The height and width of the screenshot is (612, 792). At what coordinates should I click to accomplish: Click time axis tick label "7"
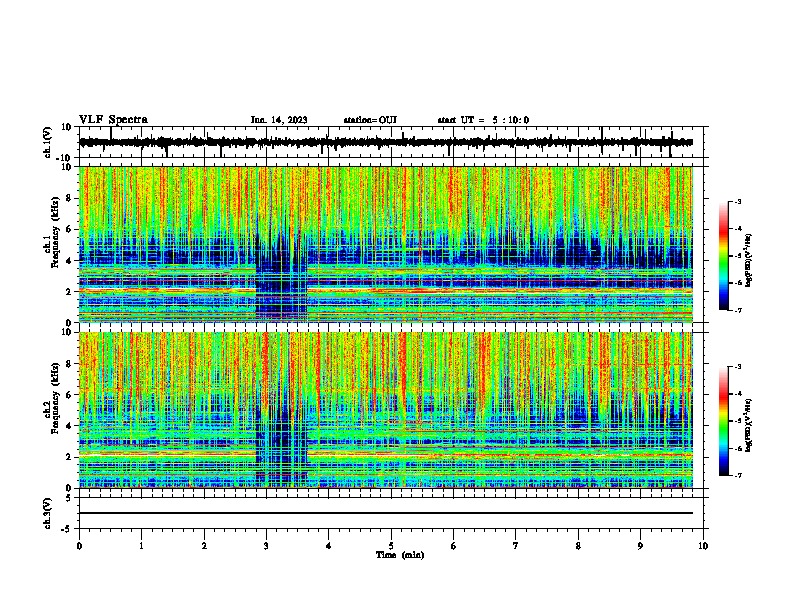point(516,546)
